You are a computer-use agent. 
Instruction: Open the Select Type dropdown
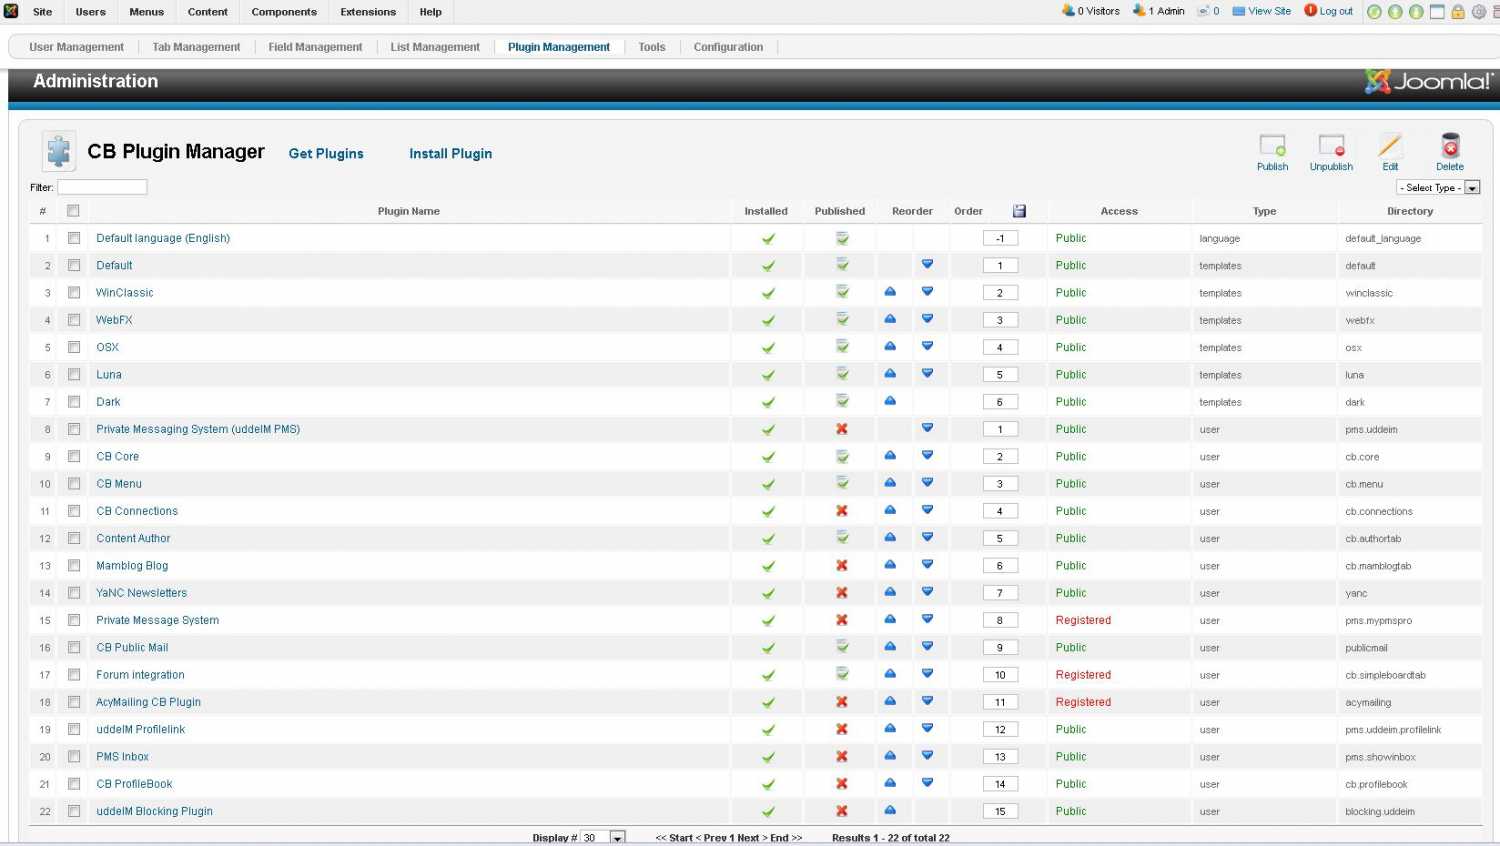click(1438, 188)
